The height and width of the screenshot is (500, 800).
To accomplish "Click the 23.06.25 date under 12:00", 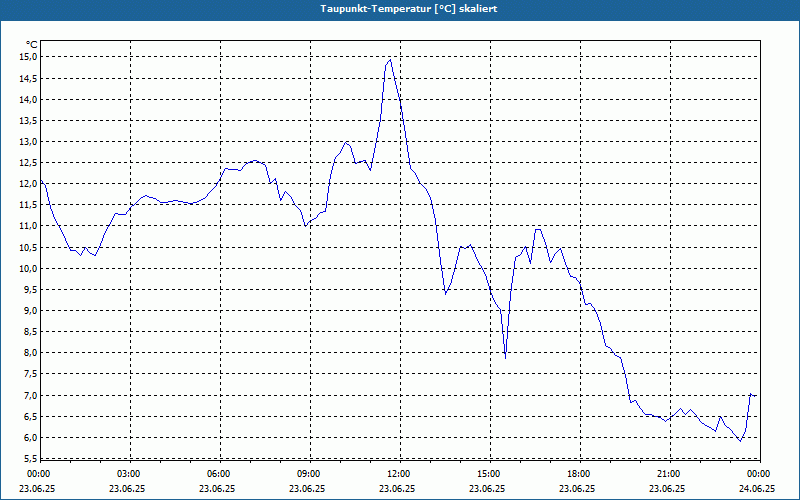I will click(x=397, y=489).
